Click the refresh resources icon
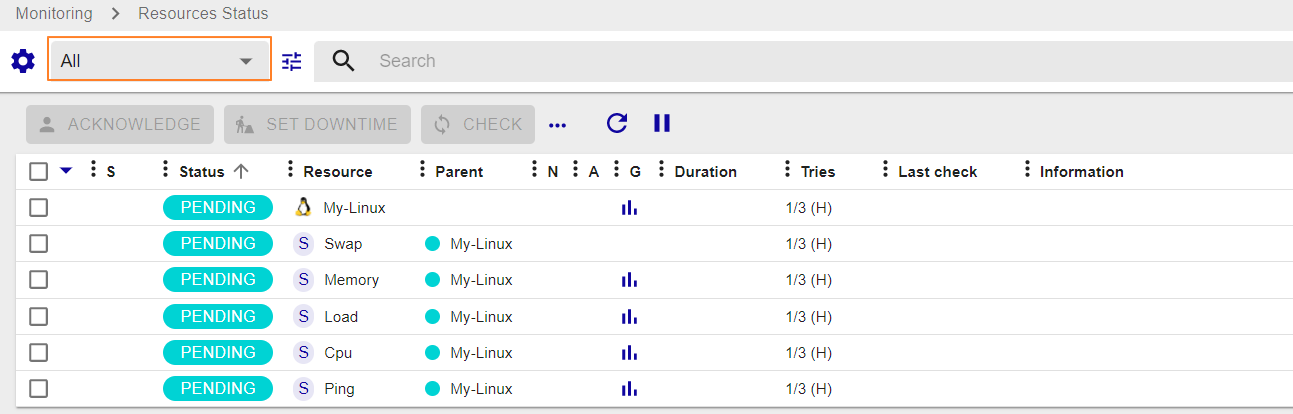This screenshot has width=1293, height=414. click(617, 124)
